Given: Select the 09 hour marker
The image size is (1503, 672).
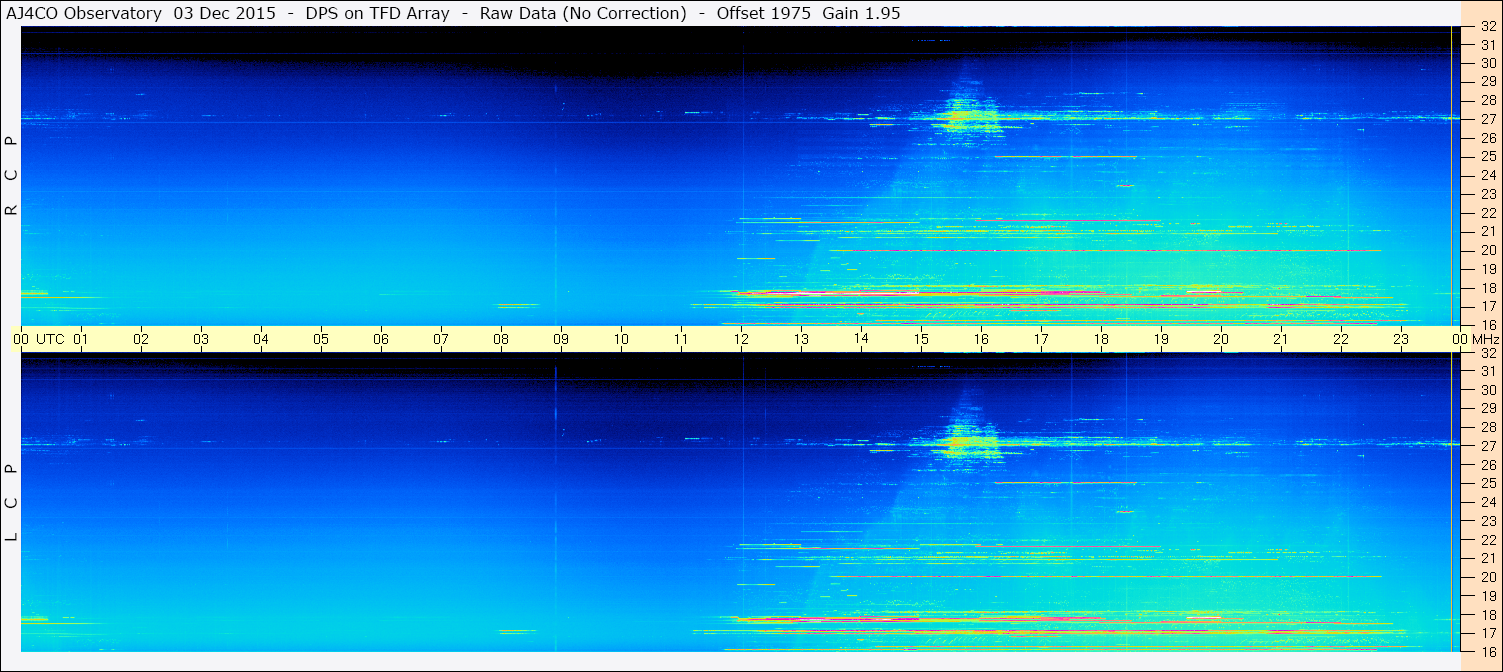Looking at the screenshot, I should [x=561, y=339].
